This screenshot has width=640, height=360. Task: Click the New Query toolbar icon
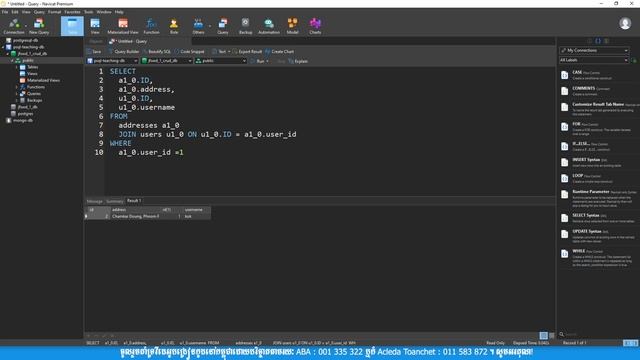[x=39, y=26]
